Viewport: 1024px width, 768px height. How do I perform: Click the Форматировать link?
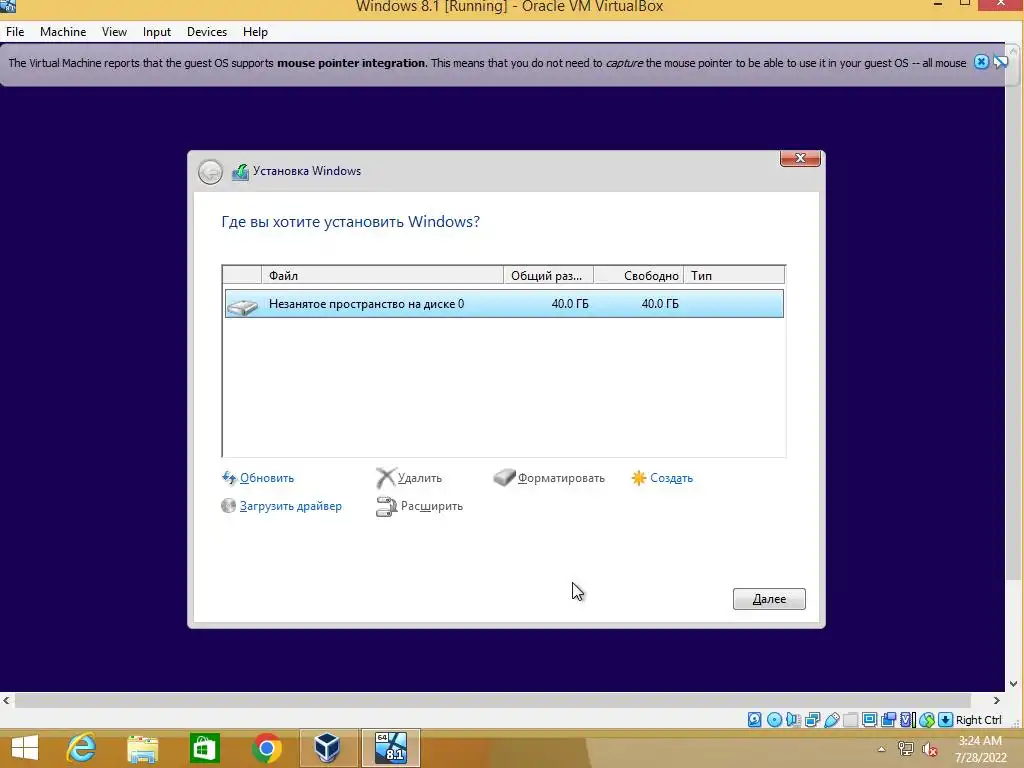point(561,478)
